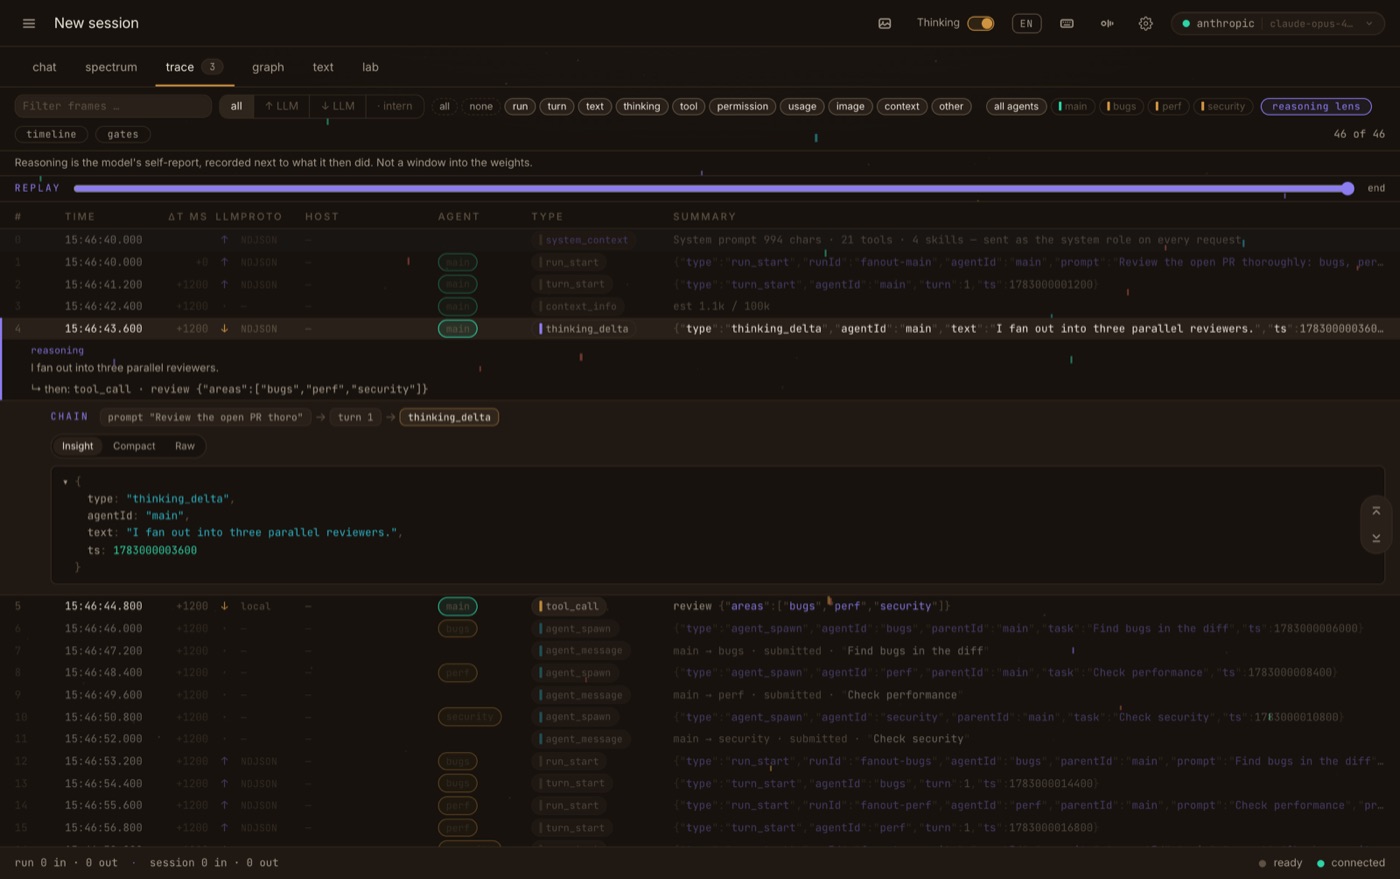This screenshot has width=1400, height=879.
Task: Click the prompt chain breadcrumb chip
Action: click(205, 417)
